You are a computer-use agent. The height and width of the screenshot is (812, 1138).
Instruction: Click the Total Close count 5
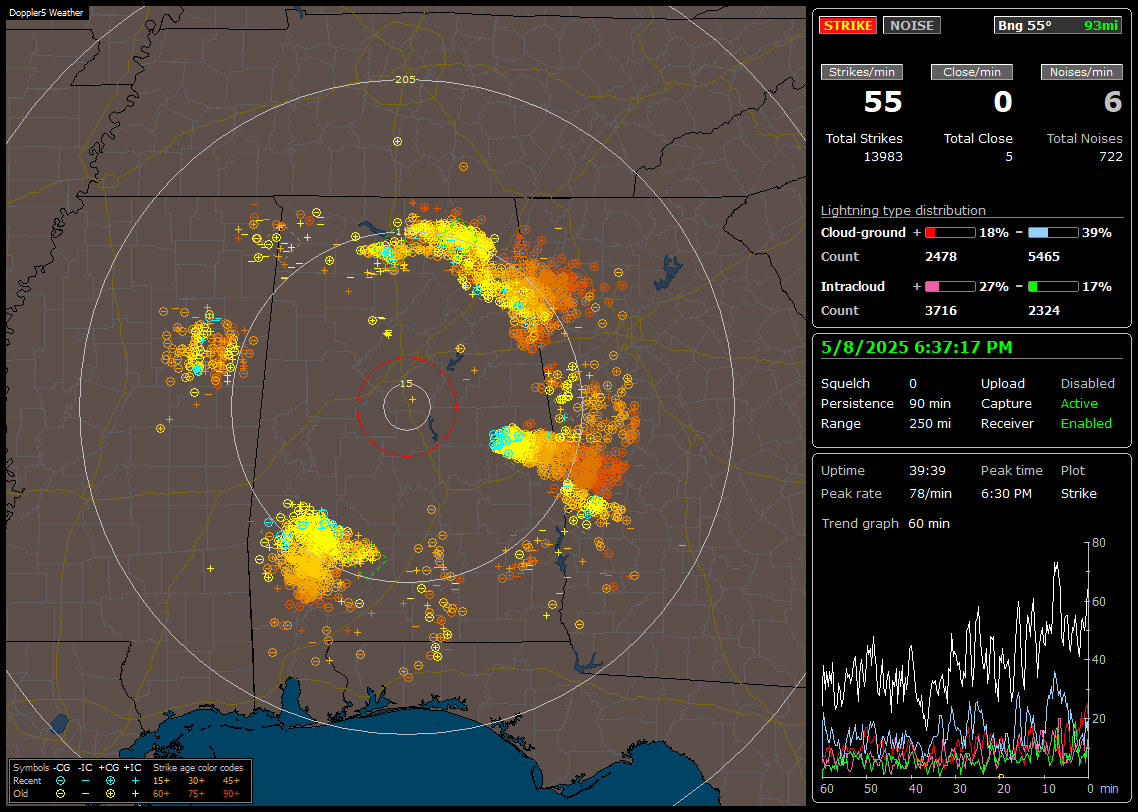(x=1009, y=157)
